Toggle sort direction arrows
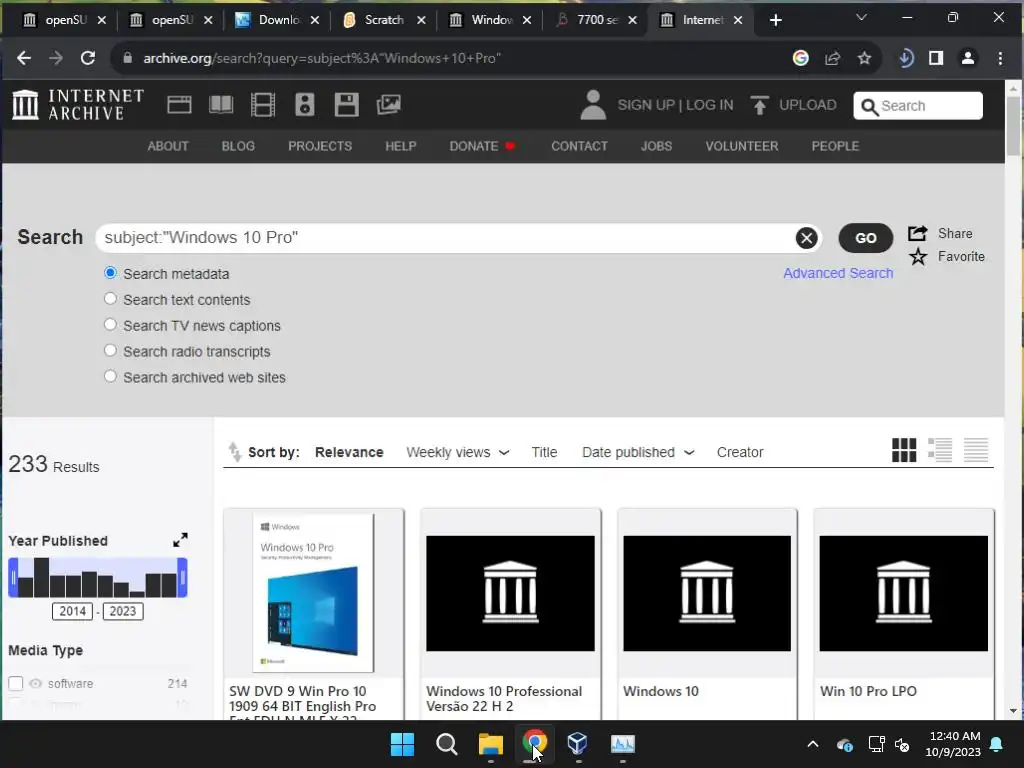Screen dimensions: 1024x768 234,451
